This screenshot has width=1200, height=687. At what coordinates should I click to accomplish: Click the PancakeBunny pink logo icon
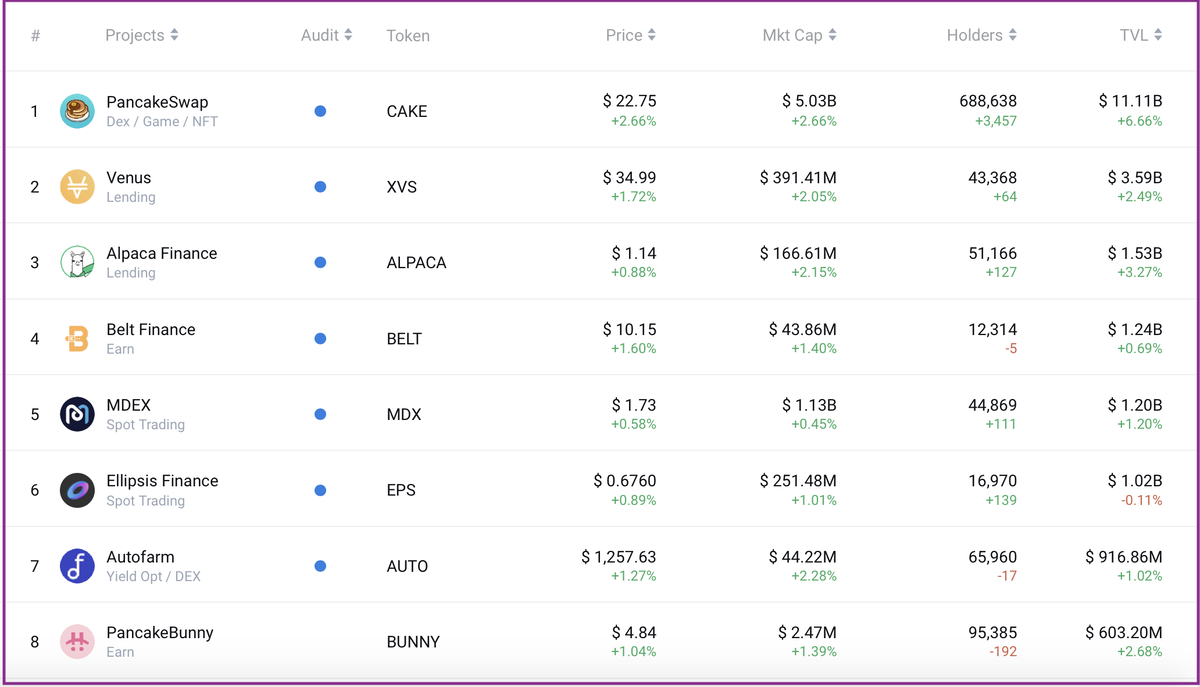pyautogui.click(x=77, y=642)
